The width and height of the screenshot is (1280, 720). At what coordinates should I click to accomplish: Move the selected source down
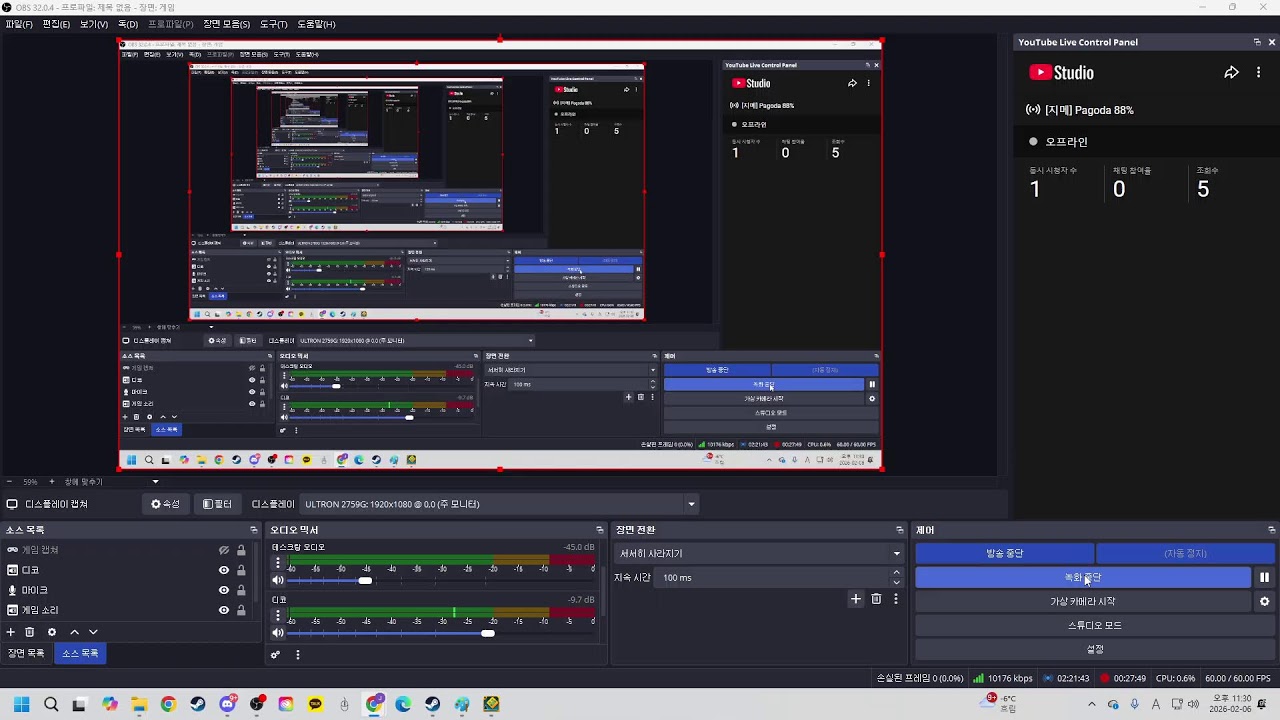pyautogui.click(x=93, y=632)
